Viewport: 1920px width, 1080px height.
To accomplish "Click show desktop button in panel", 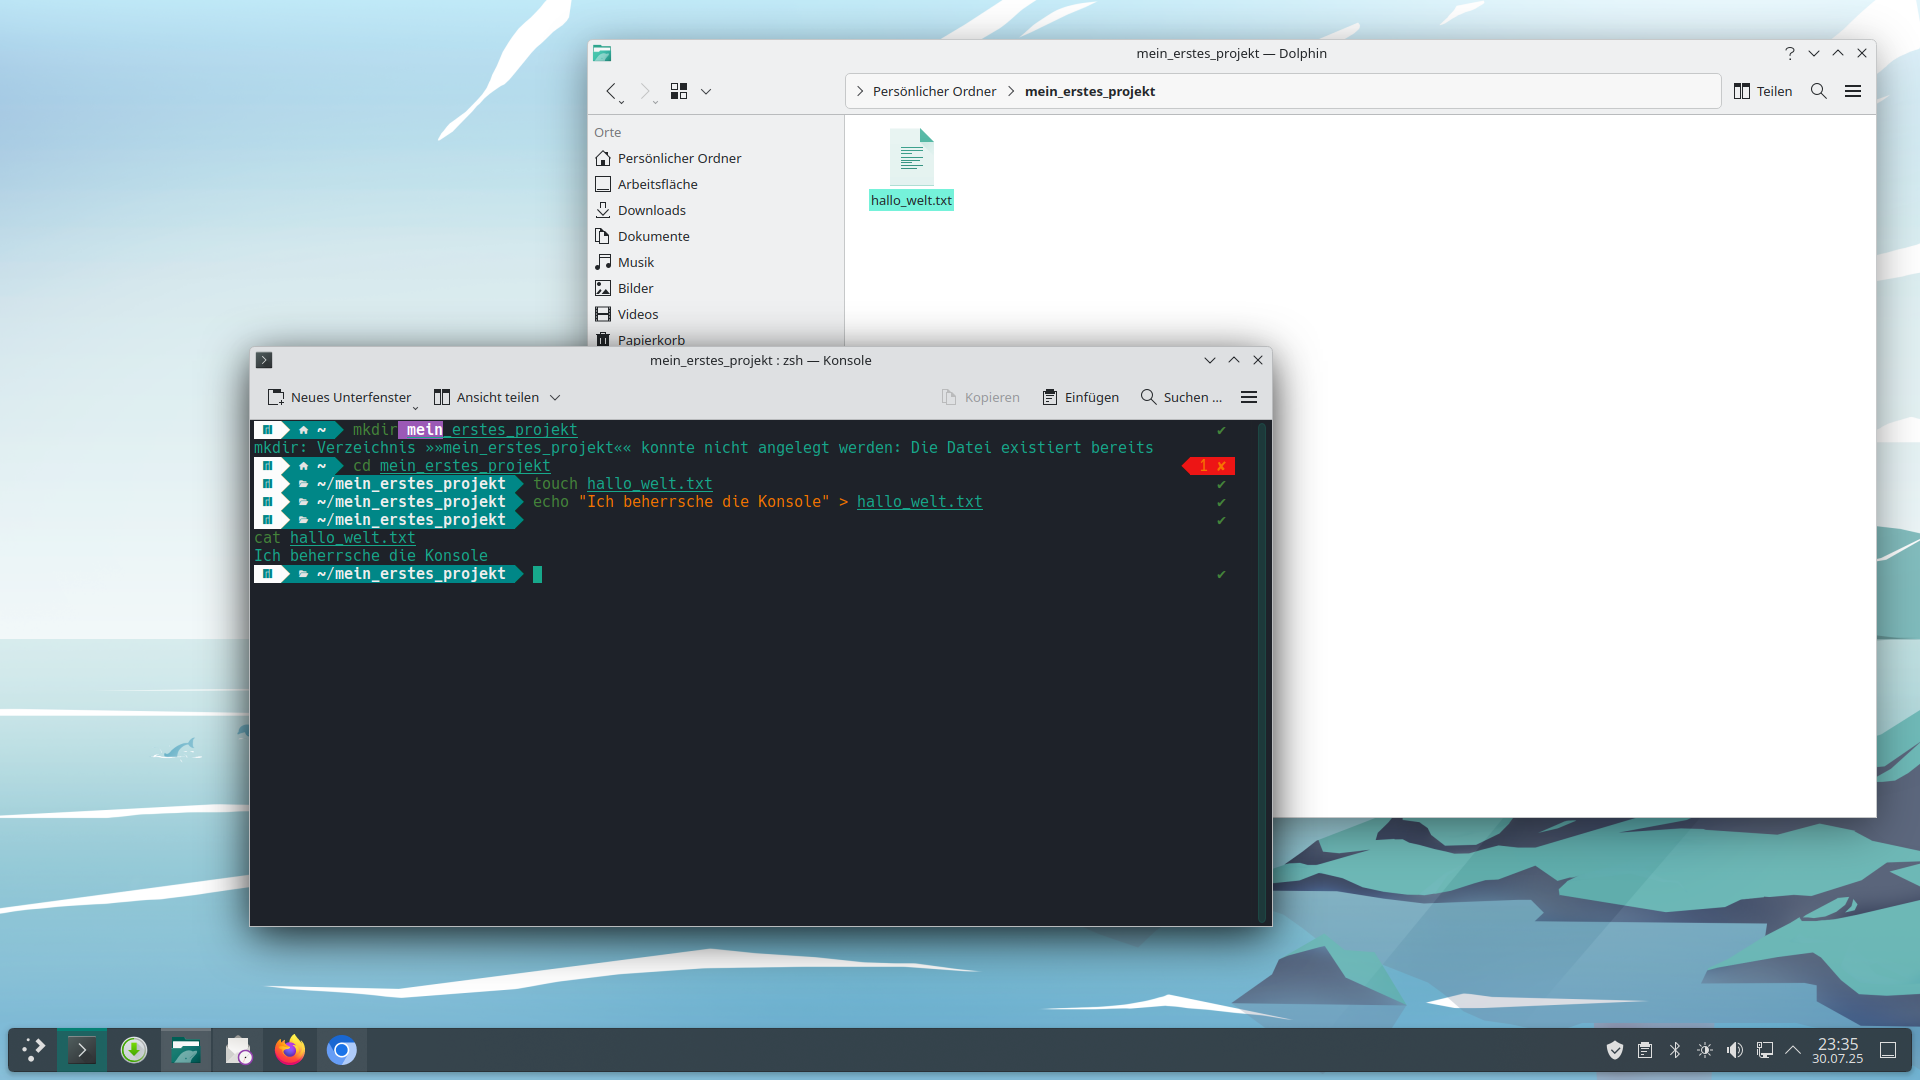I will click(1888, 1050).
